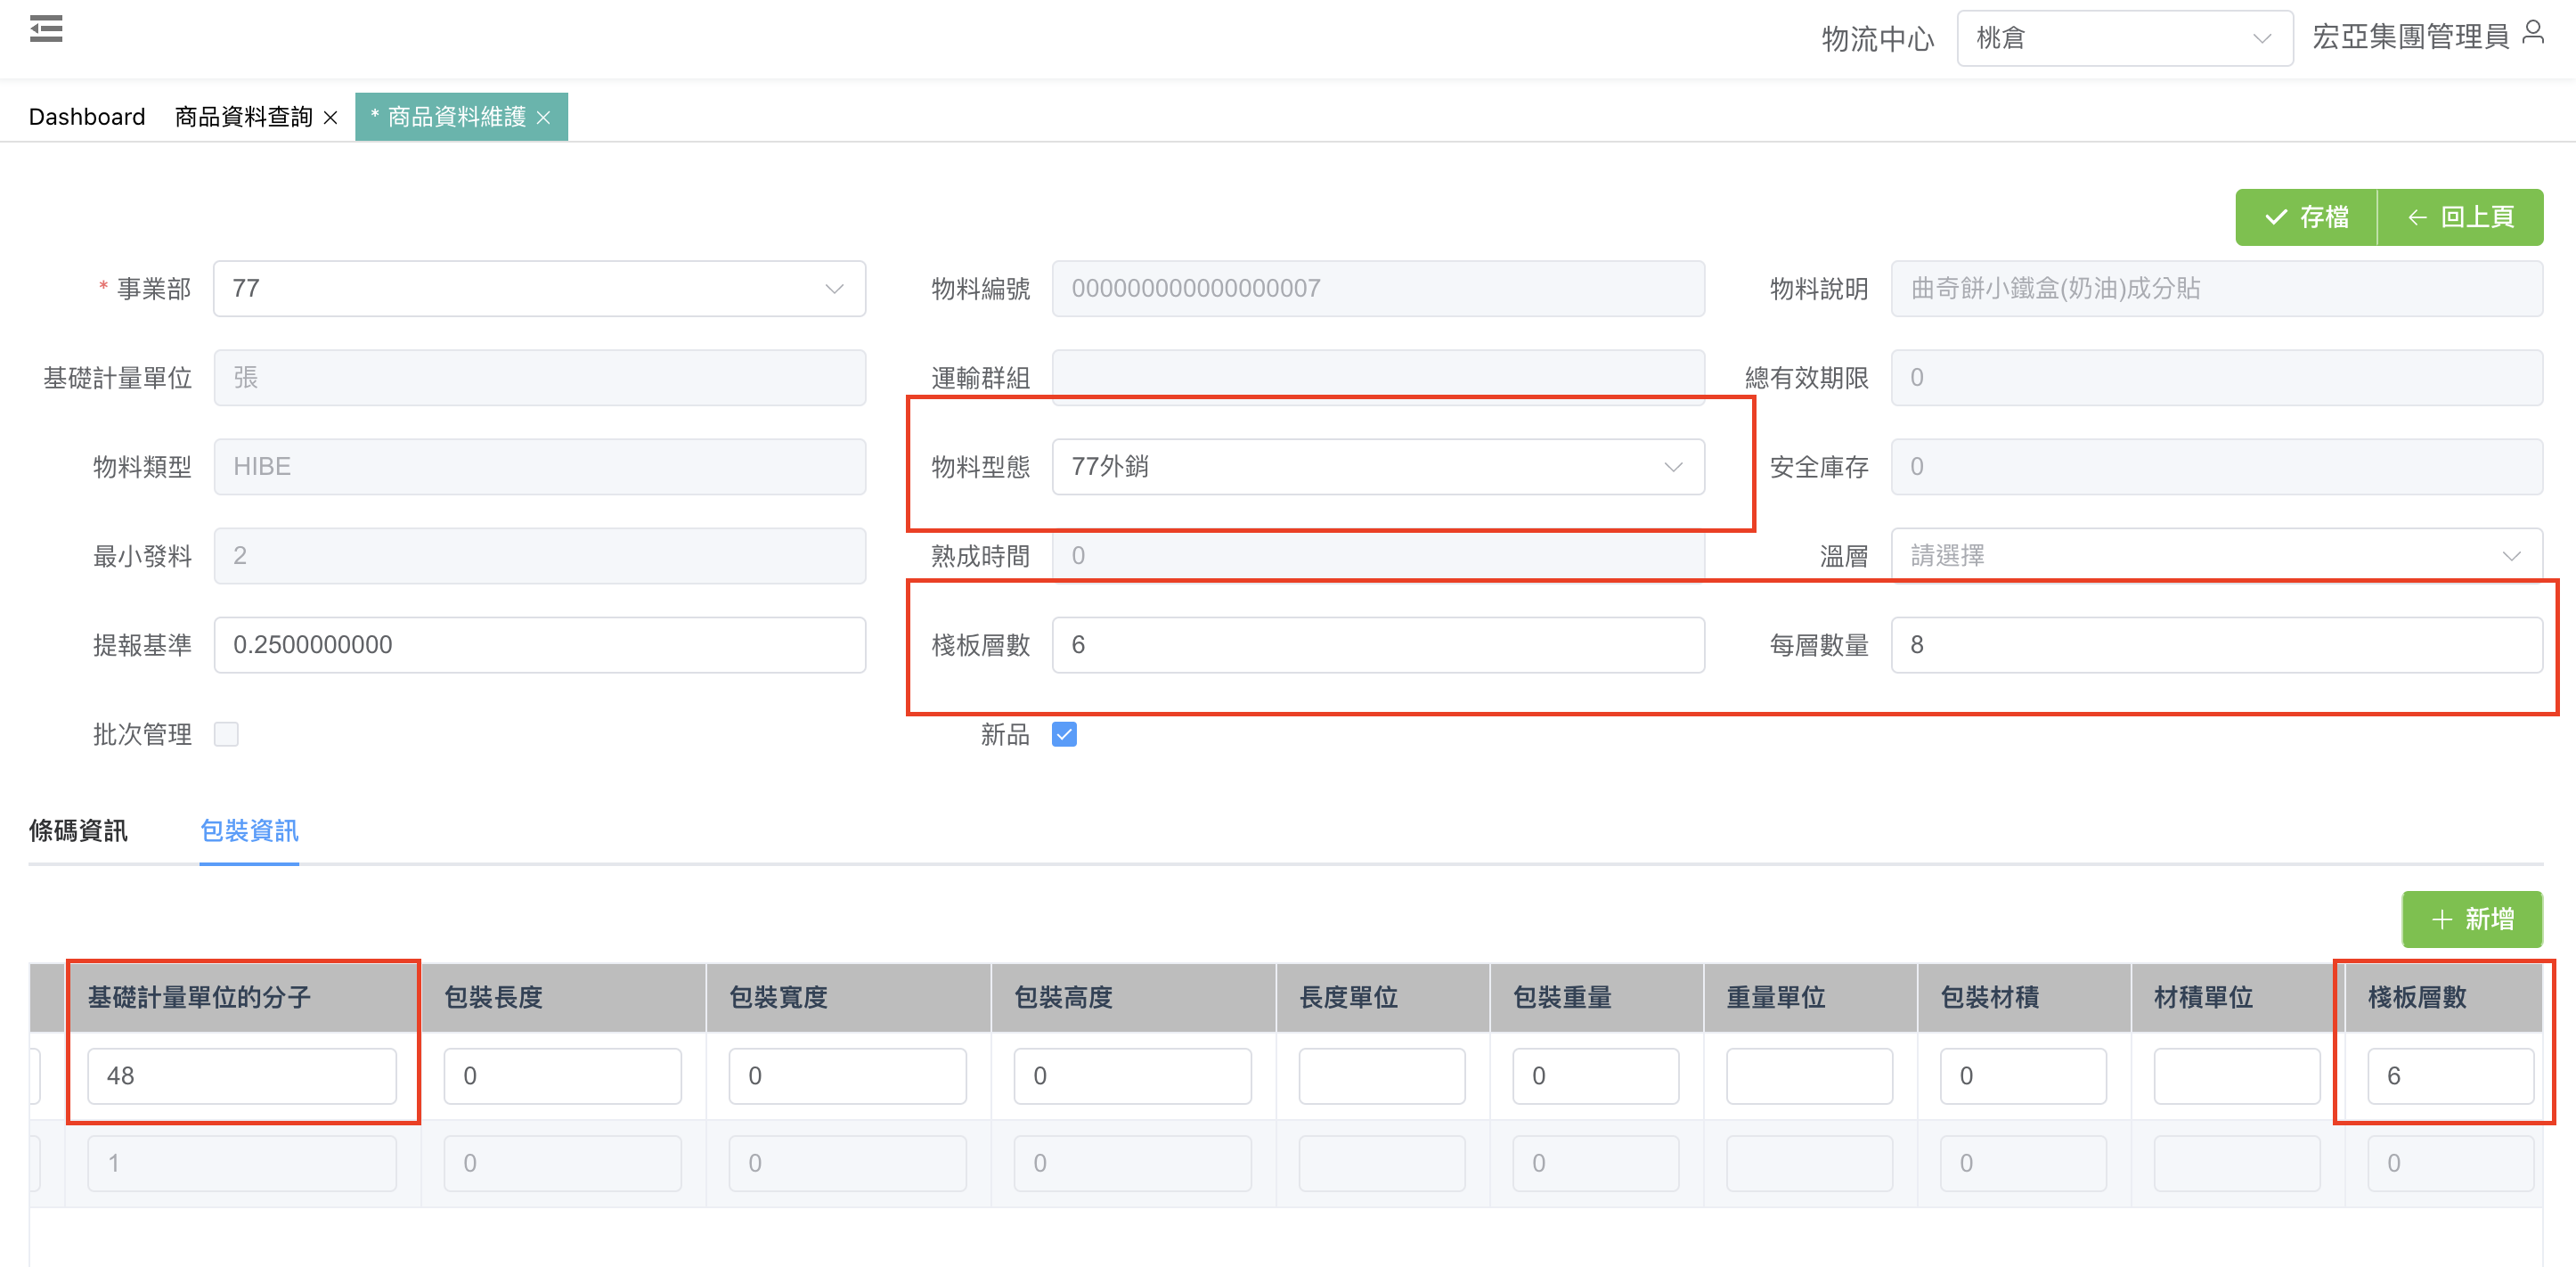Click the 包裝長度 field in the 48 row
This screenshot has height=1267, width=2576.
point(562,1076)
